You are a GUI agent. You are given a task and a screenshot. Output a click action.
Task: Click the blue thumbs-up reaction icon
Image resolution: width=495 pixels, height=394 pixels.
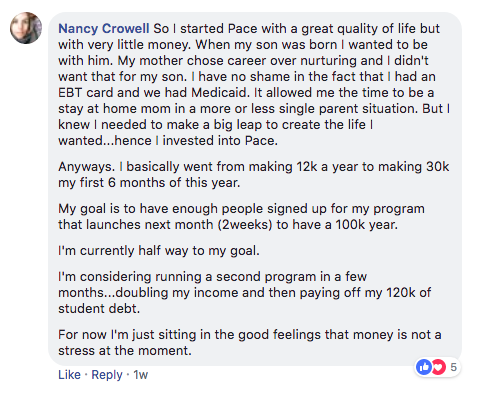tap(424, 367)
